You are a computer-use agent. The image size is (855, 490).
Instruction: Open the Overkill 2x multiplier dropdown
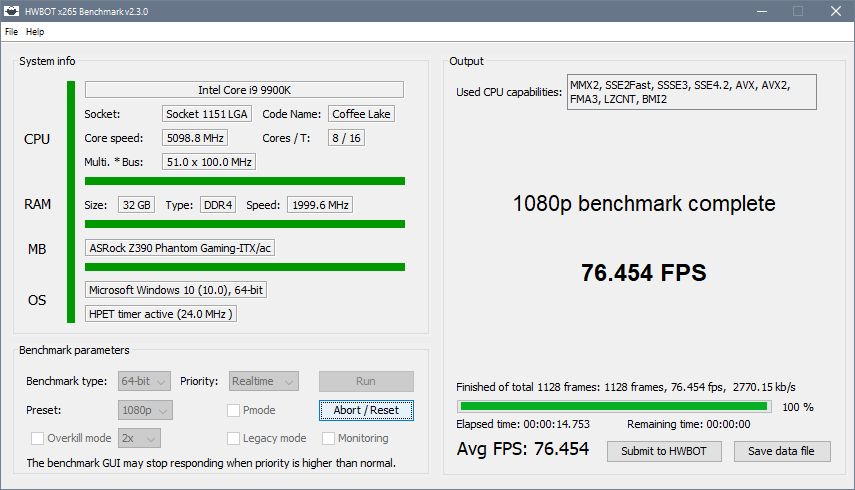[x=140, y=438]
